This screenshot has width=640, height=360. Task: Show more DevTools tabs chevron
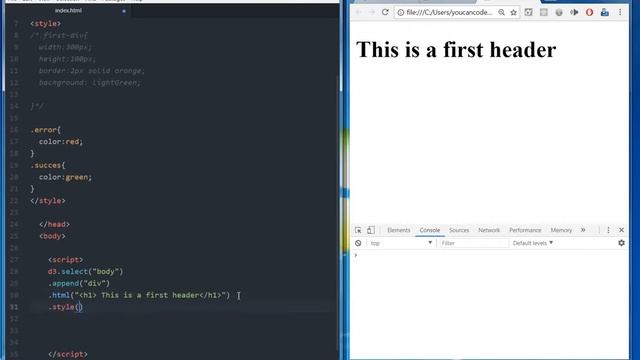[x=583, y=230]
